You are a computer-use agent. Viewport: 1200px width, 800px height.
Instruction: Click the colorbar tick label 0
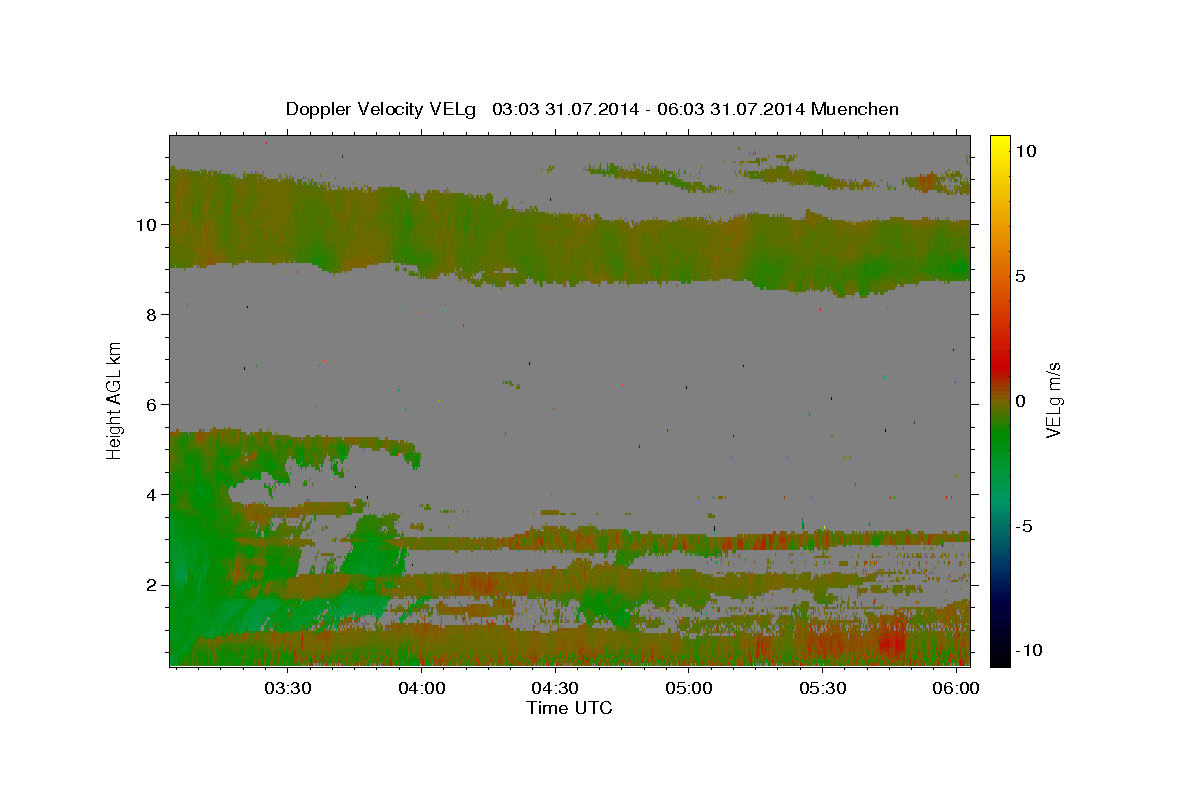pyautogui.click(x=1021, y=401)
